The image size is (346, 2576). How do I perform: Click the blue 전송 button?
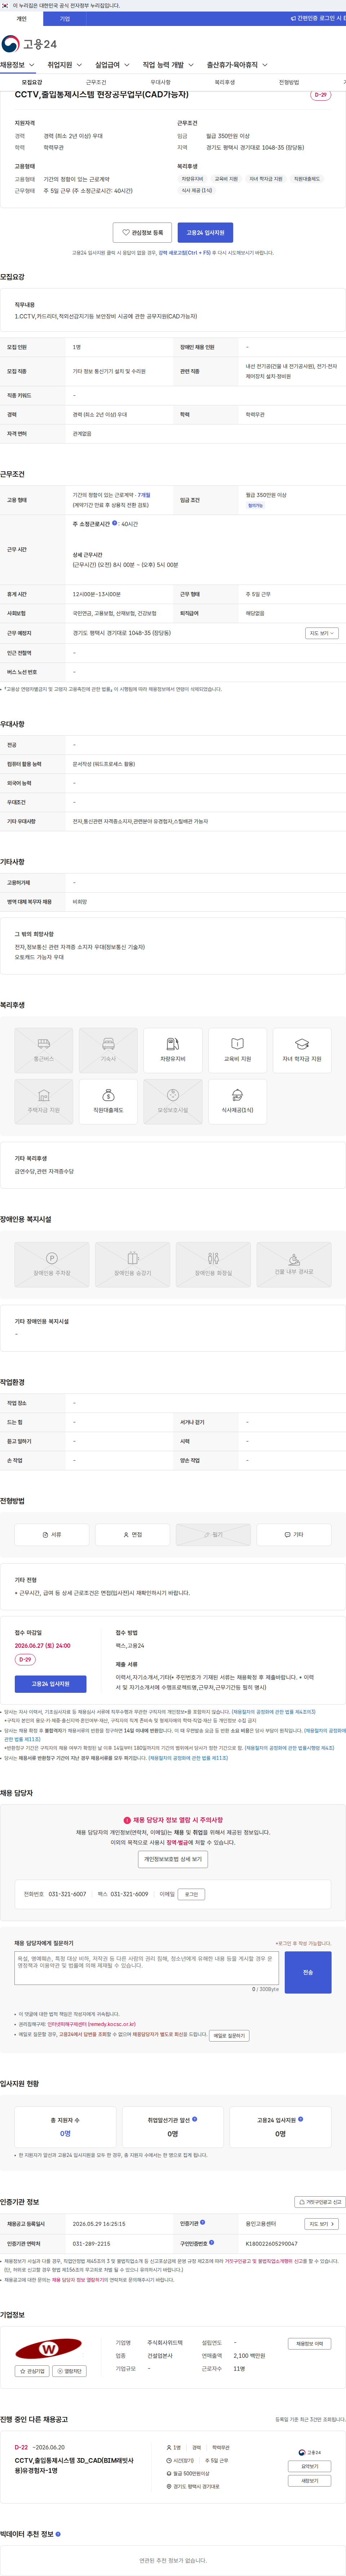click(308, 1972)
